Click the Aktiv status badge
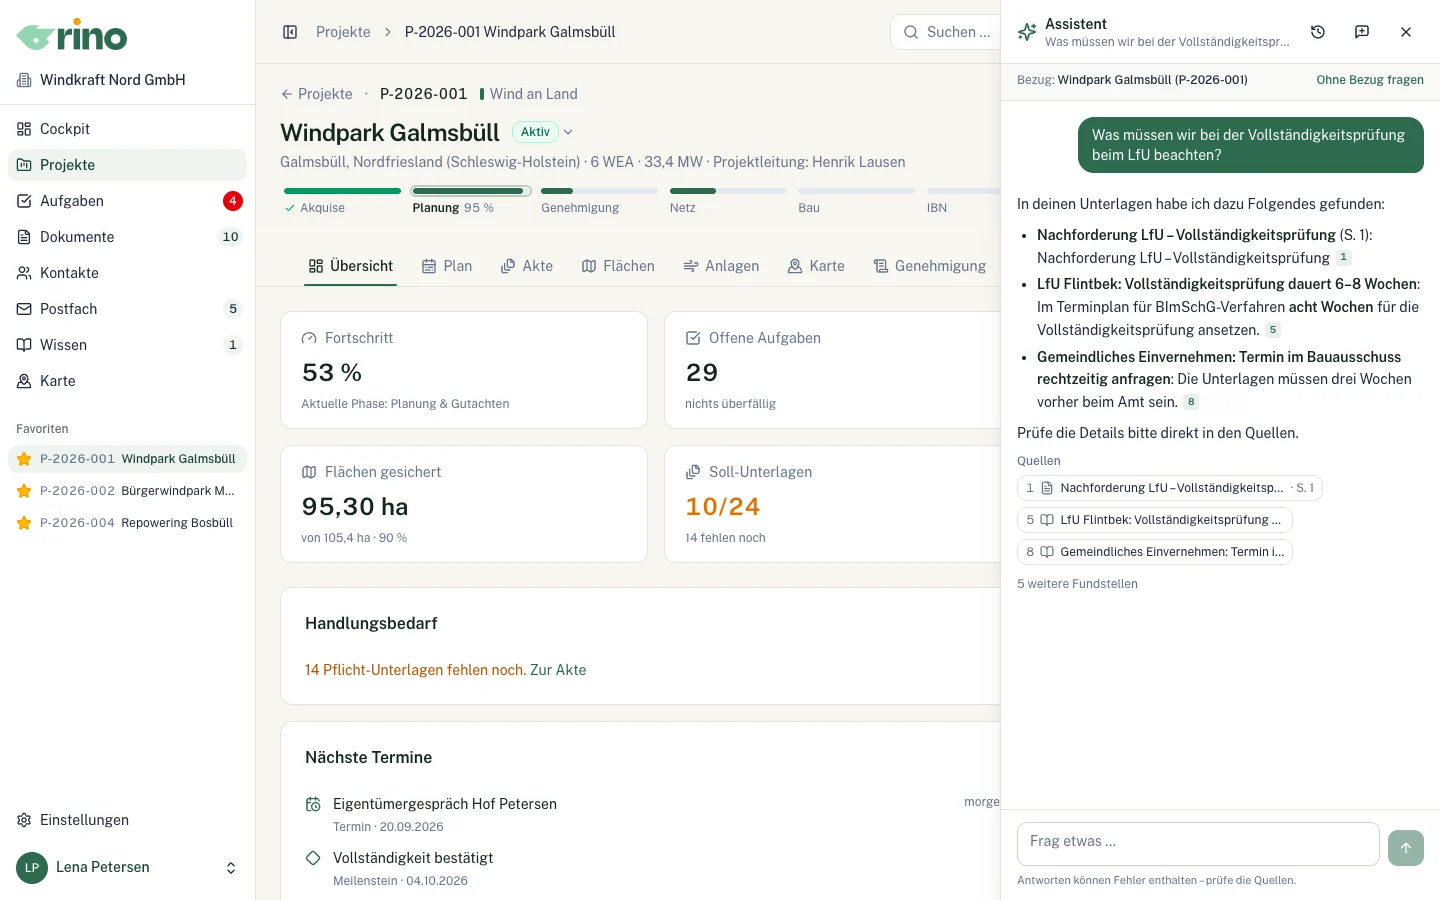The height and width of the screenshot is (900, 1440). [535, 132]
